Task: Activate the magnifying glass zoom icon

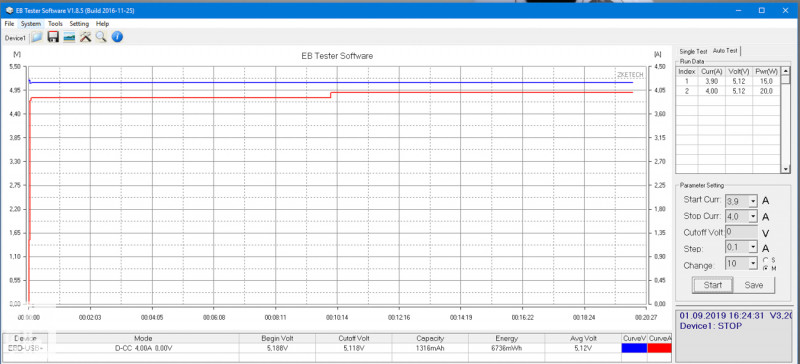Action: pyautogui.click(x=101, y=37)
